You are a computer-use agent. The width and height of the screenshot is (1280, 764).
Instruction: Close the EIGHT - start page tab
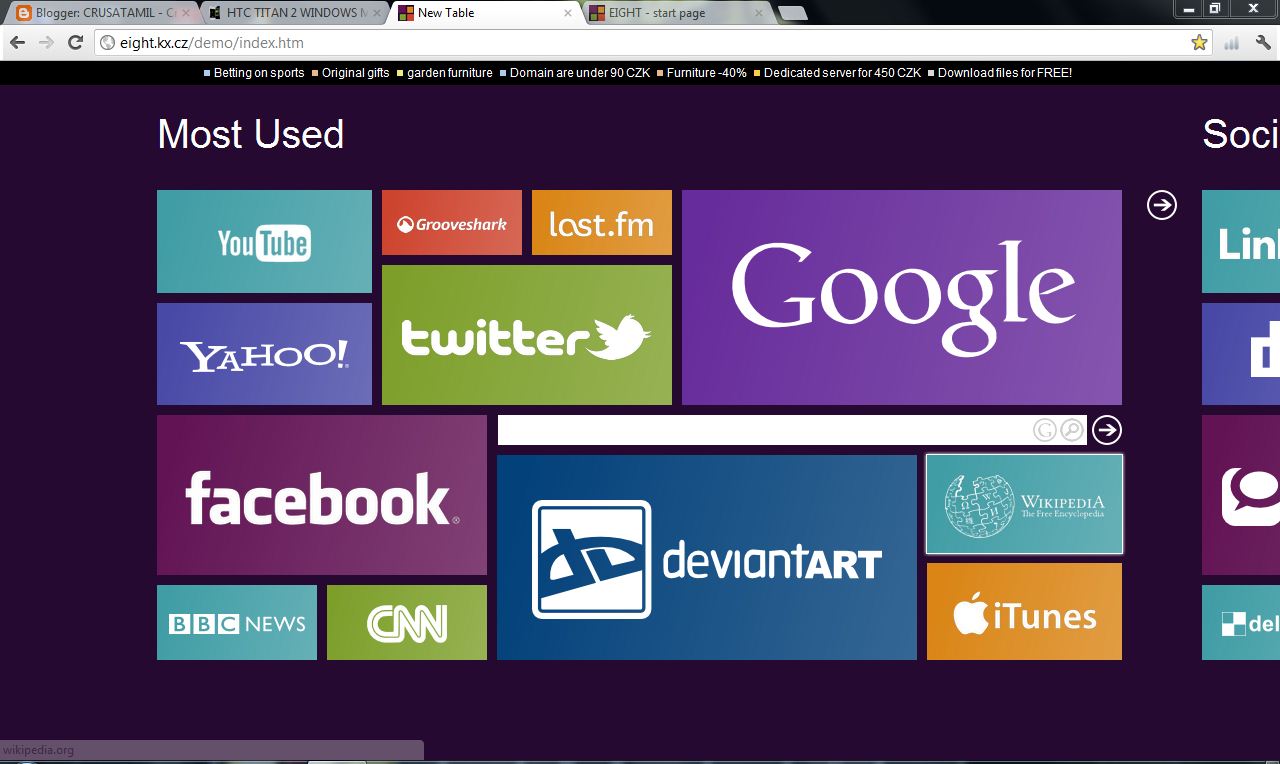(x=759, y=13)
